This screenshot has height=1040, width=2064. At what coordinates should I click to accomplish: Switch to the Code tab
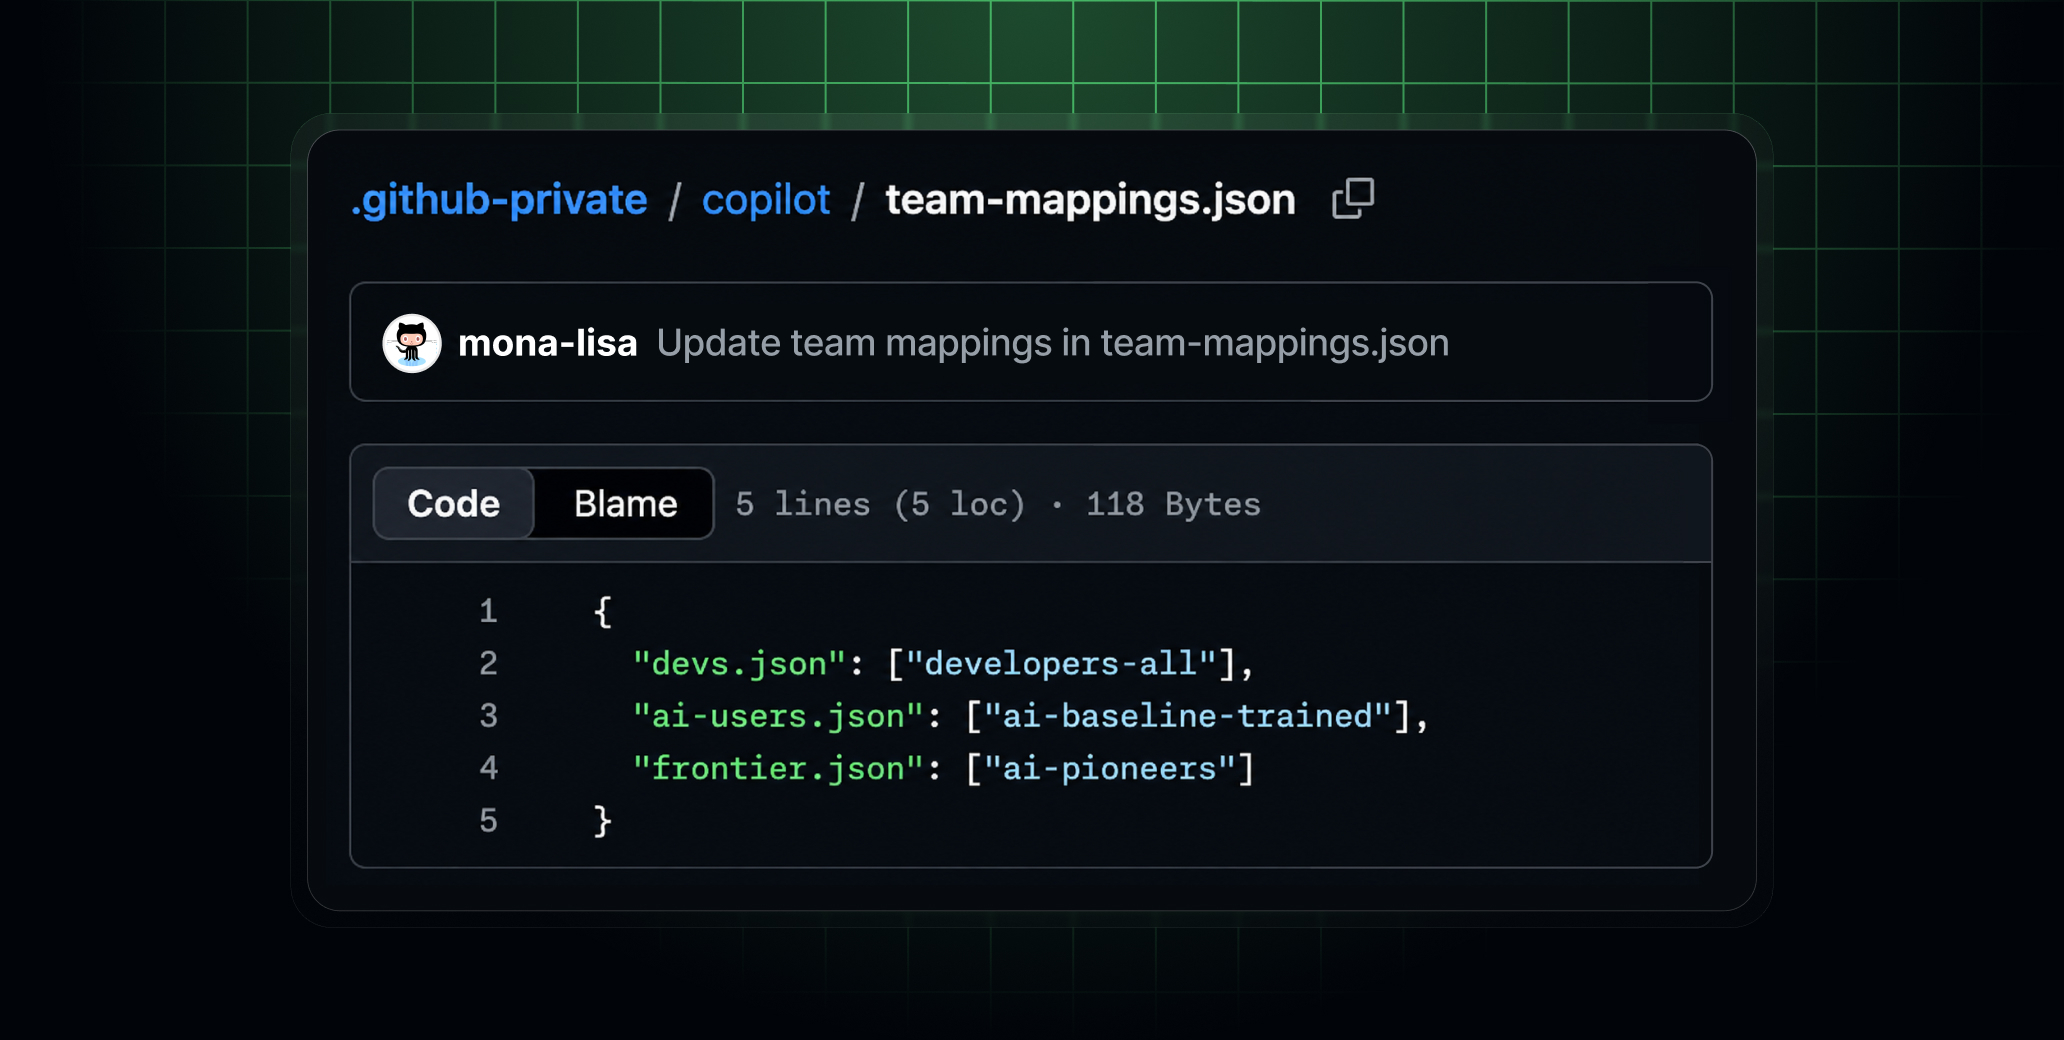(454, 503)
